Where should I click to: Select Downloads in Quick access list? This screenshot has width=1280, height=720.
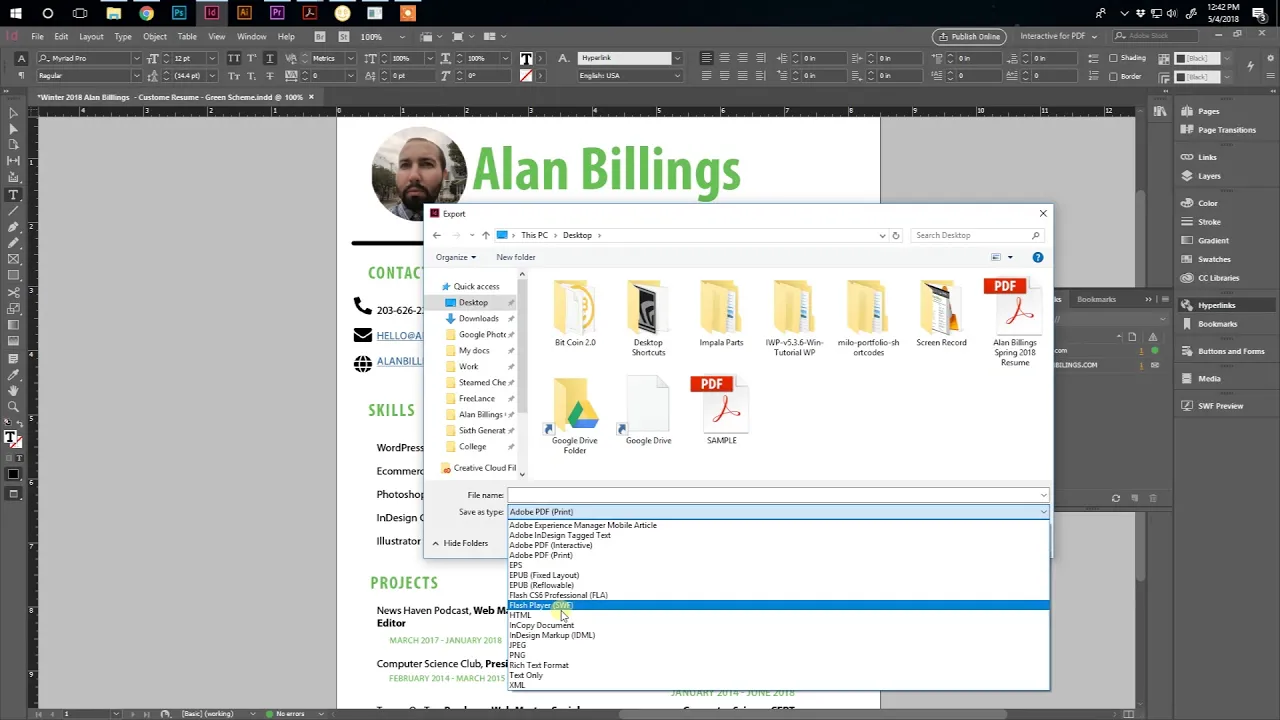pos(478,318)
